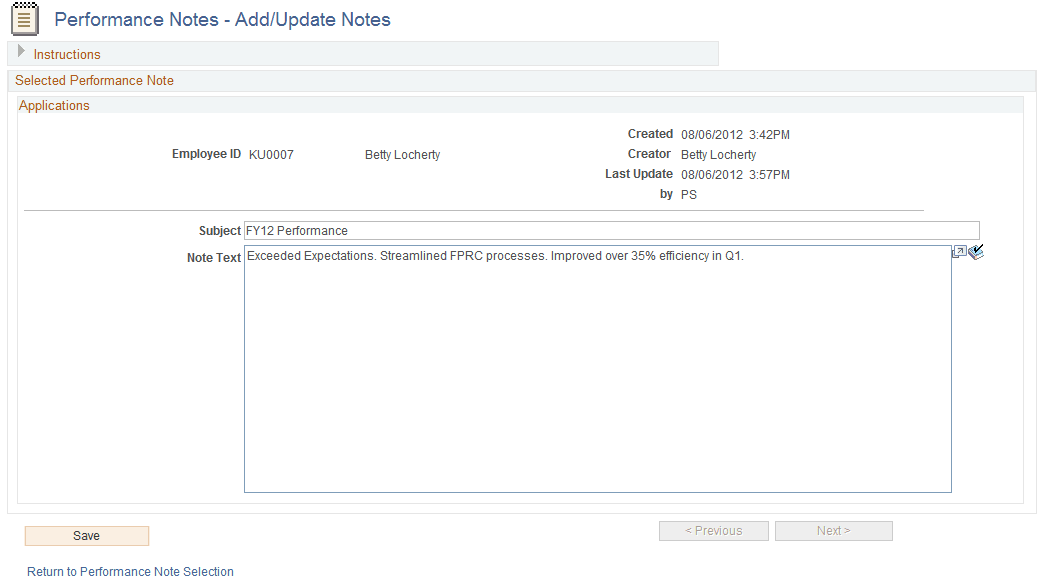Select the Employee ID value KU0007
The width and height of the screenshot is (1049, 582).
click(x=271, y=153)
